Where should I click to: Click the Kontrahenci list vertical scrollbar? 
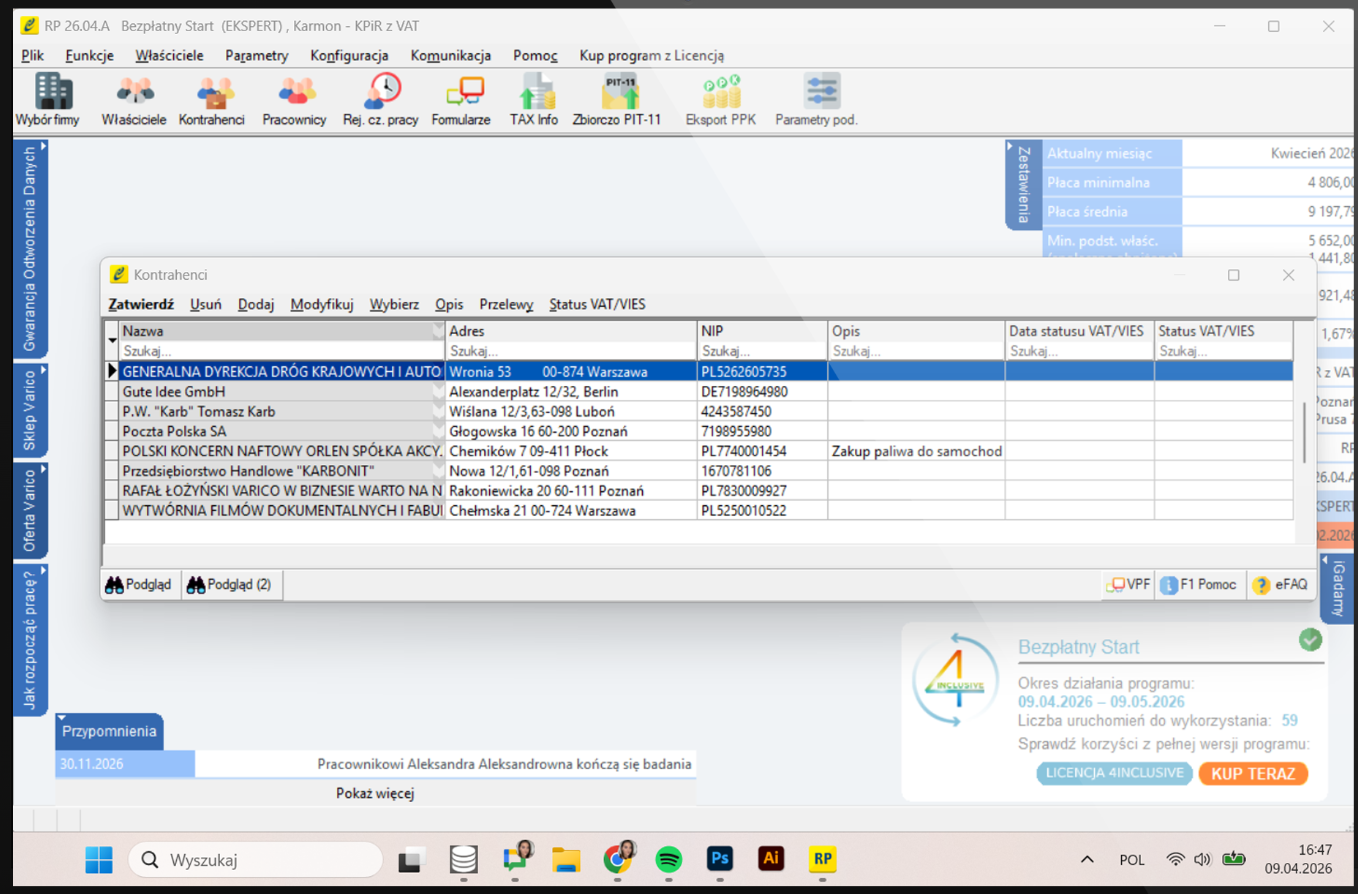point(1305,430)
